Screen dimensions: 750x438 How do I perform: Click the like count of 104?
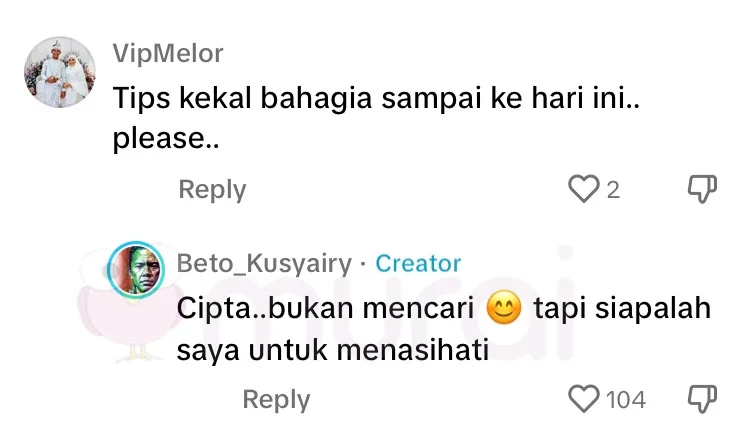tap(626, 399)
